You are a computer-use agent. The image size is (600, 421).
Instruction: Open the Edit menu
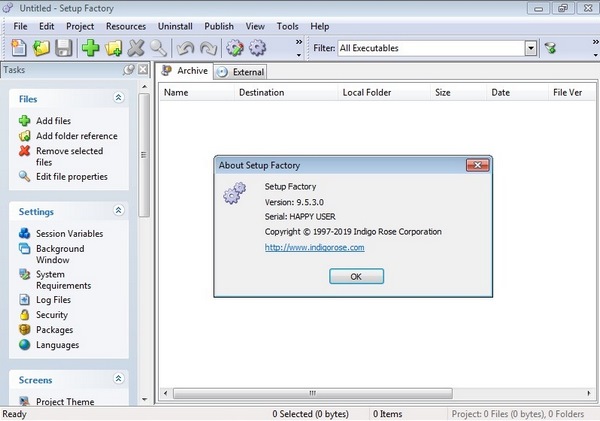46,26
